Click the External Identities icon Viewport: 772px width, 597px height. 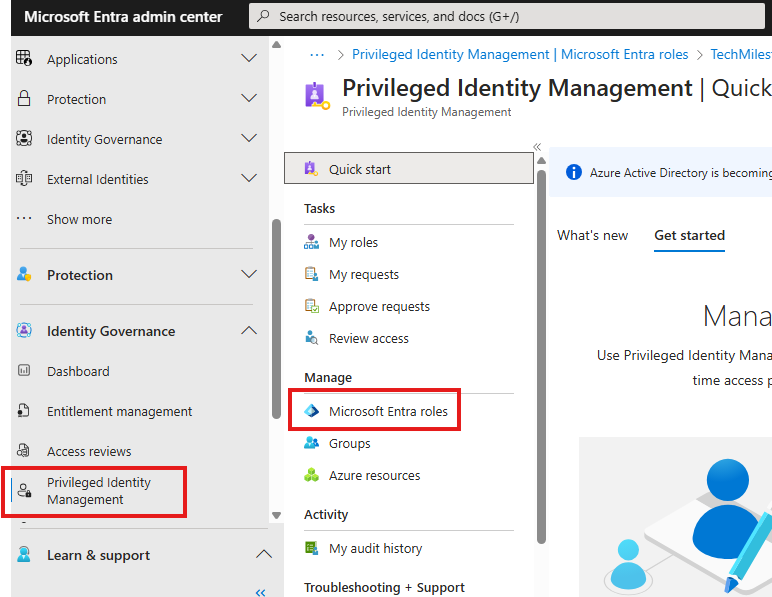click(x=24, y=178)
